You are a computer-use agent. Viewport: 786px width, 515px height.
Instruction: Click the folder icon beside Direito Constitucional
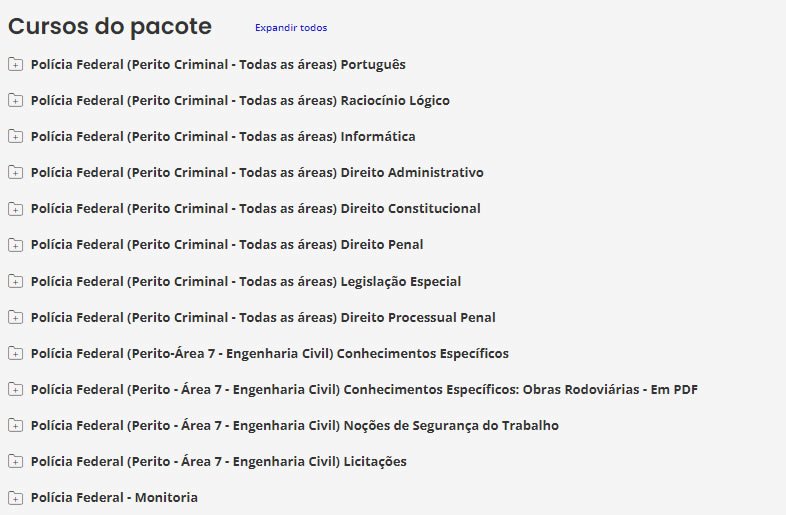(x=15, y=209)
